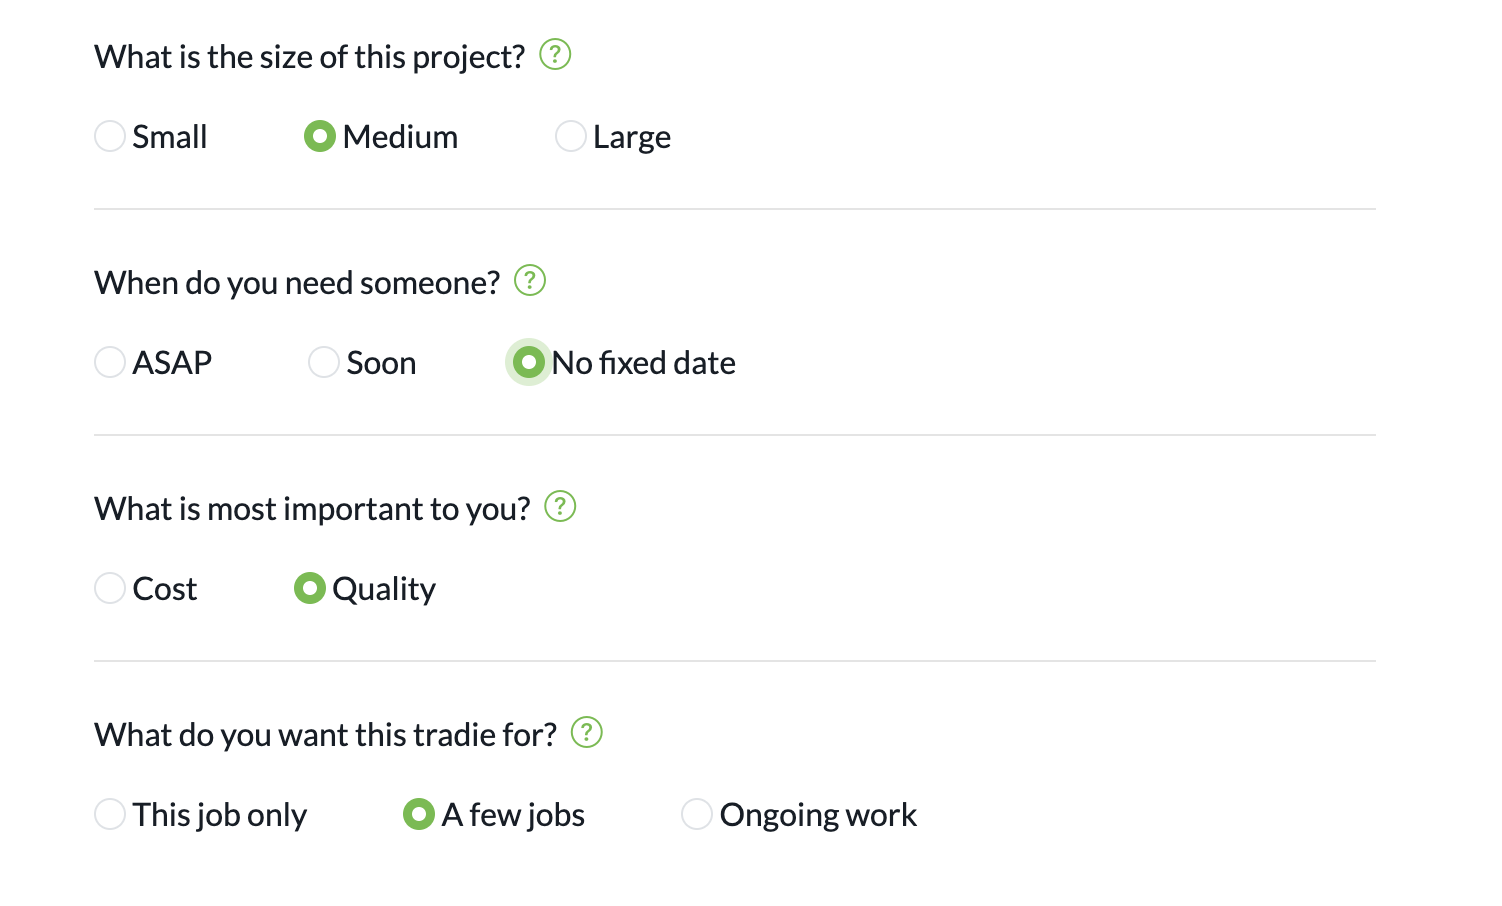Pick the 'This job only' option
The width and height of the screenshot is (1502, 906).
click(x=110, y=814)
